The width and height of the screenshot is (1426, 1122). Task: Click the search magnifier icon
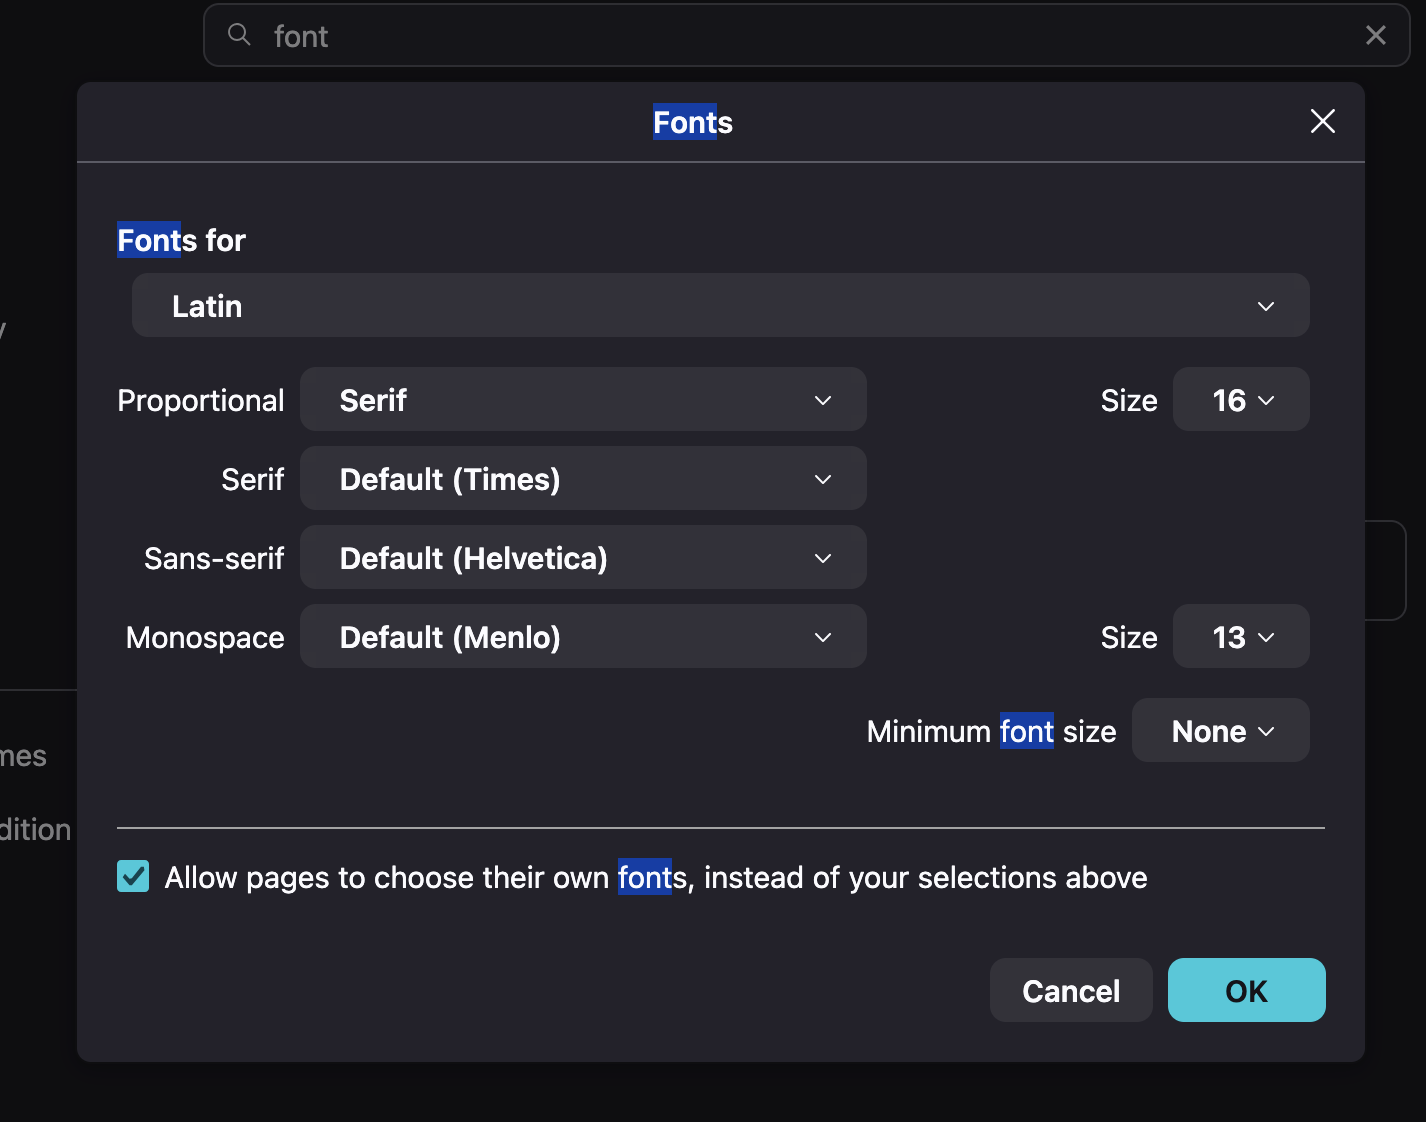239,35
